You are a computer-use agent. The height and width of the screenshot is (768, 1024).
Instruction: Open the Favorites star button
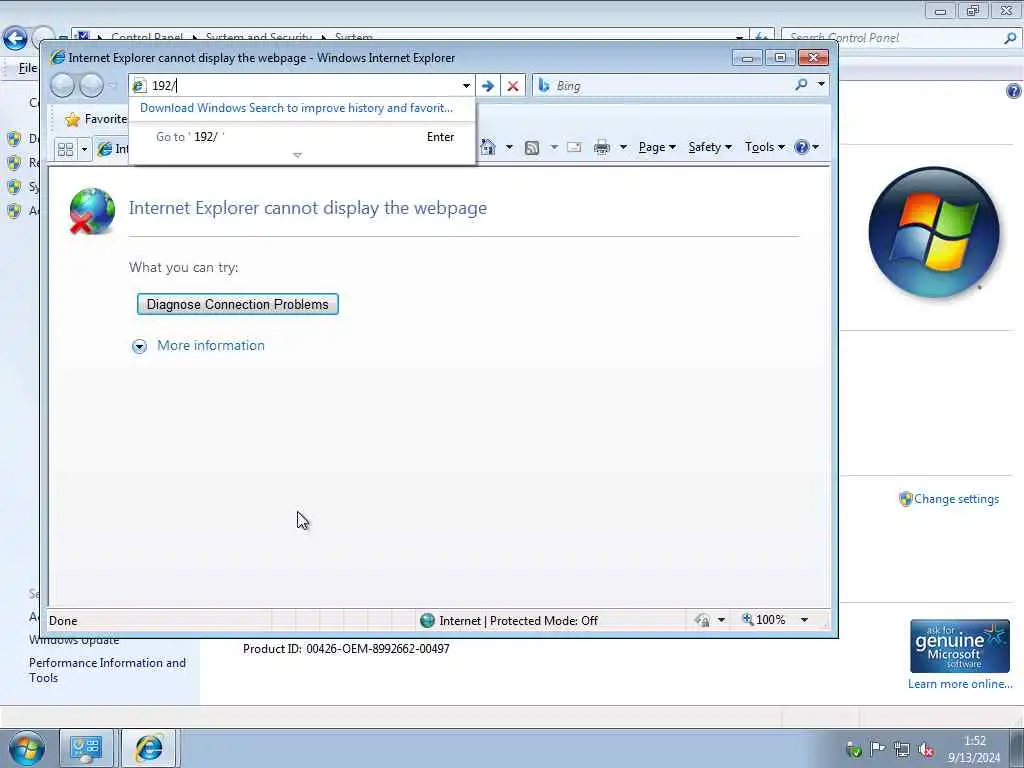coord(95,119)
